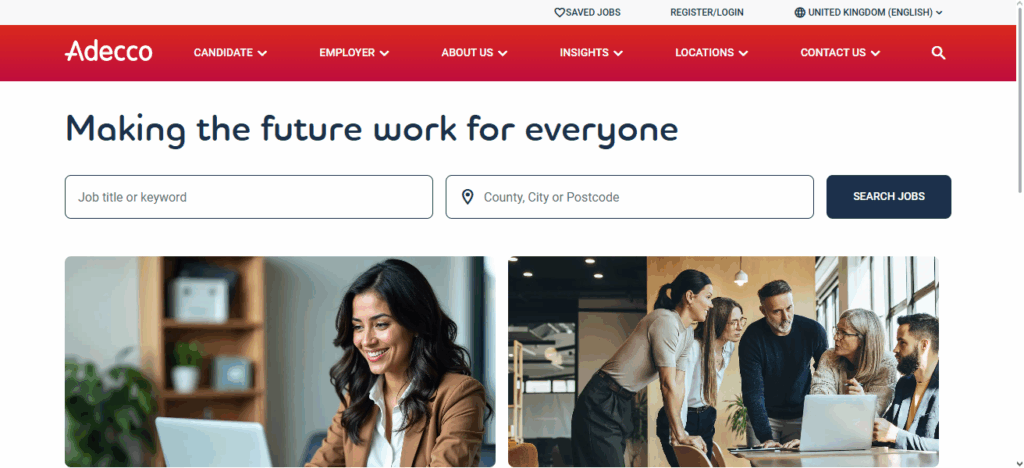Focus the Job title or keyword field

click(x=249, y=196)
